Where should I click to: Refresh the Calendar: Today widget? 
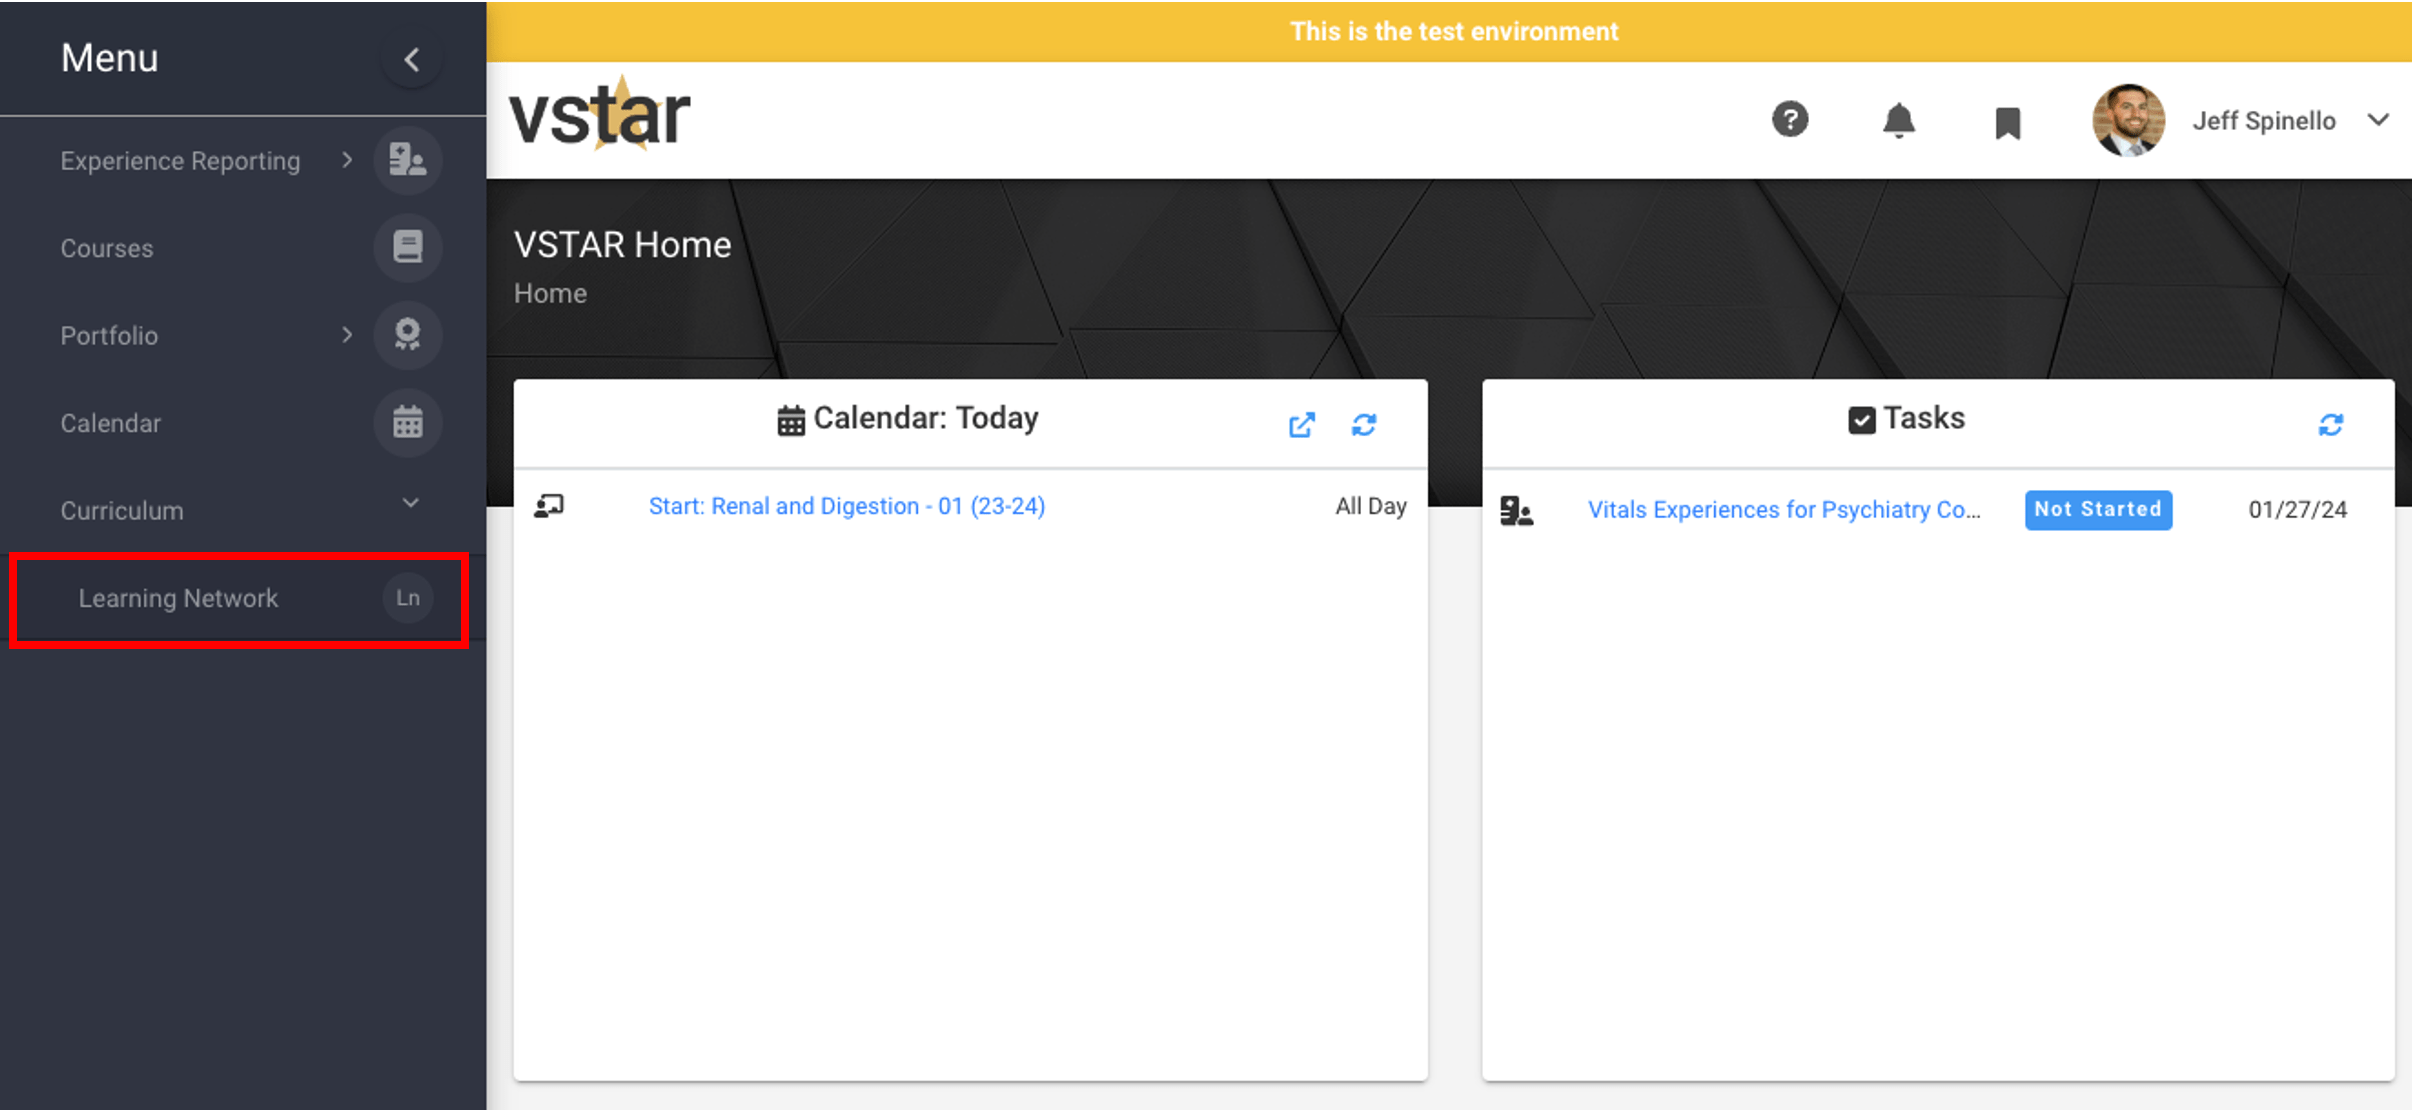pyautogui.click(x=1364, y=425)
